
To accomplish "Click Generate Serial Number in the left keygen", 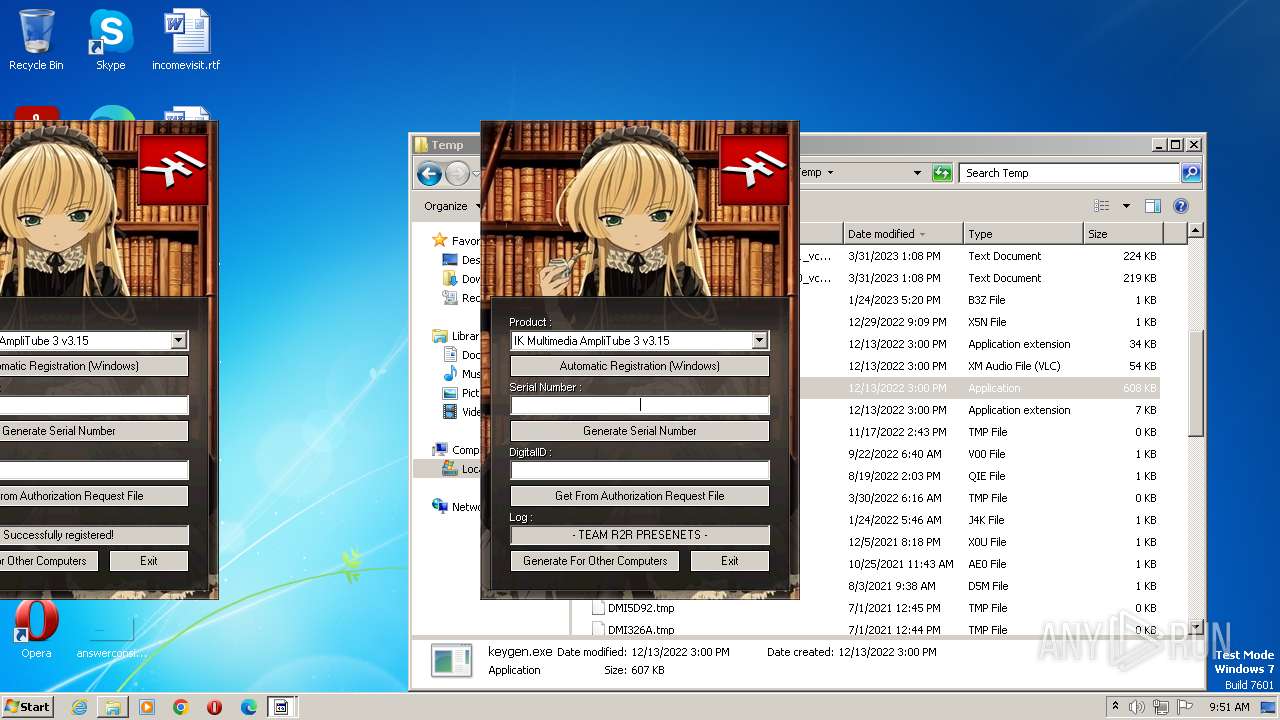I will pos(94,431).
